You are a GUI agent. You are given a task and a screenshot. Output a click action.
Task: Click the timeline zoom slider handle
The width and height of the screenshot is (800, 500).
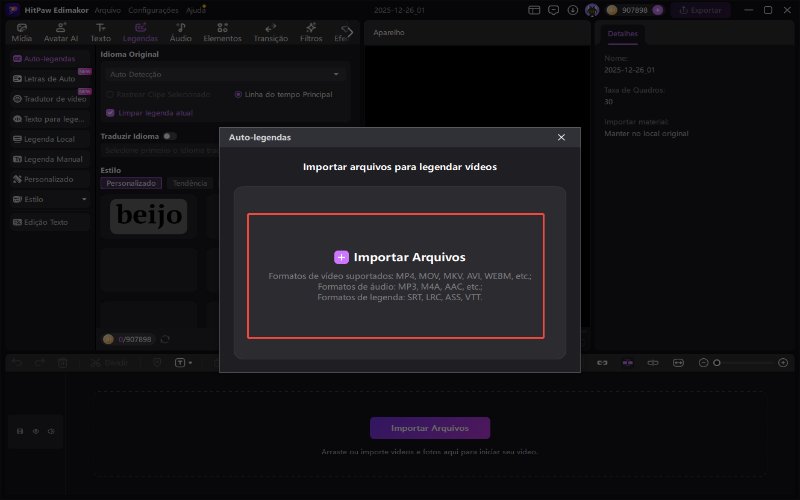click(716, 363)
